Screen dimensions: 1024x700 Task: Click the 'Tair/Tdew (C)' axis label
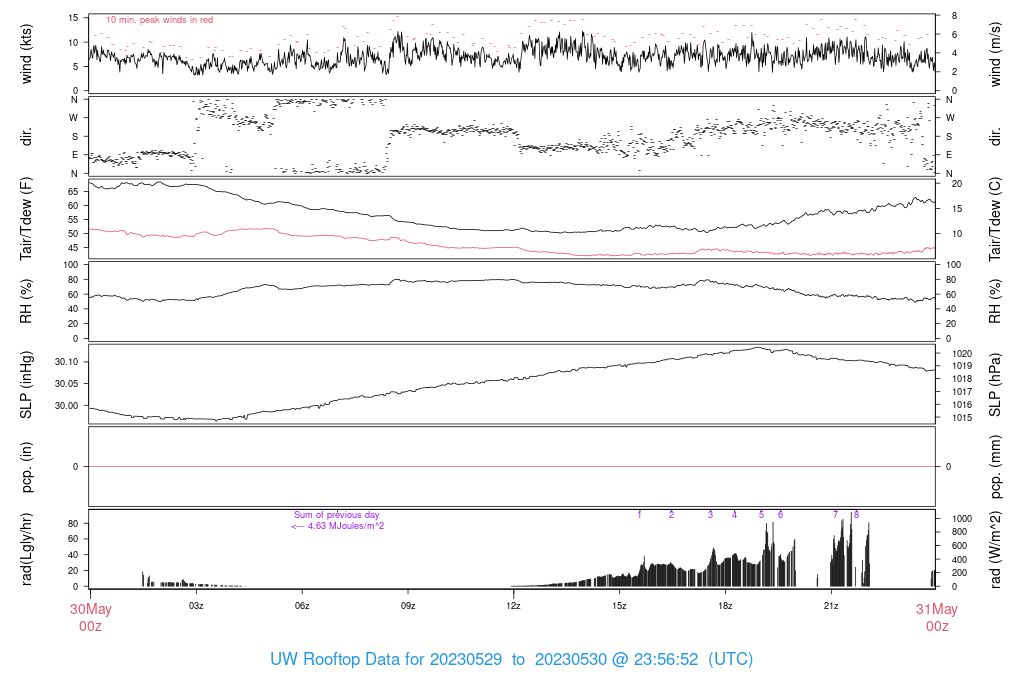995,219
